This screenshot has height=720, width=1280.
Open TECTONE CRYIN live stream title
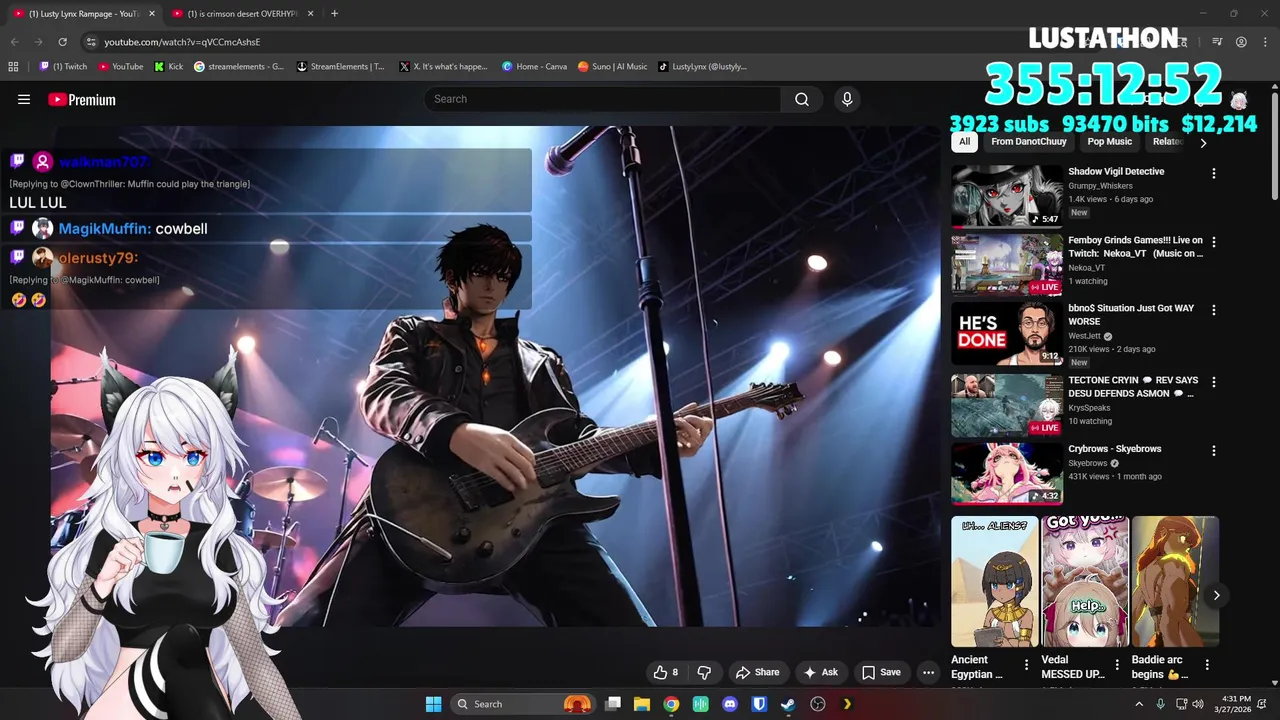(1133, 387)
